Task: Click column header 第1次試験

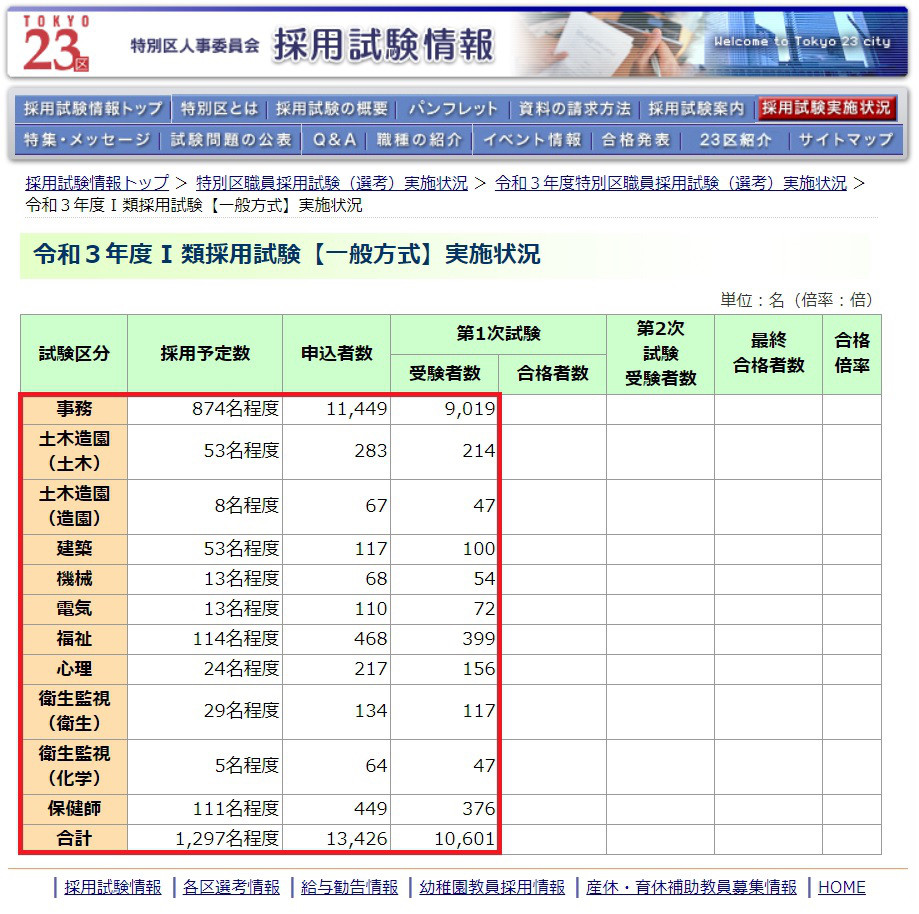Action: (498, 334)
